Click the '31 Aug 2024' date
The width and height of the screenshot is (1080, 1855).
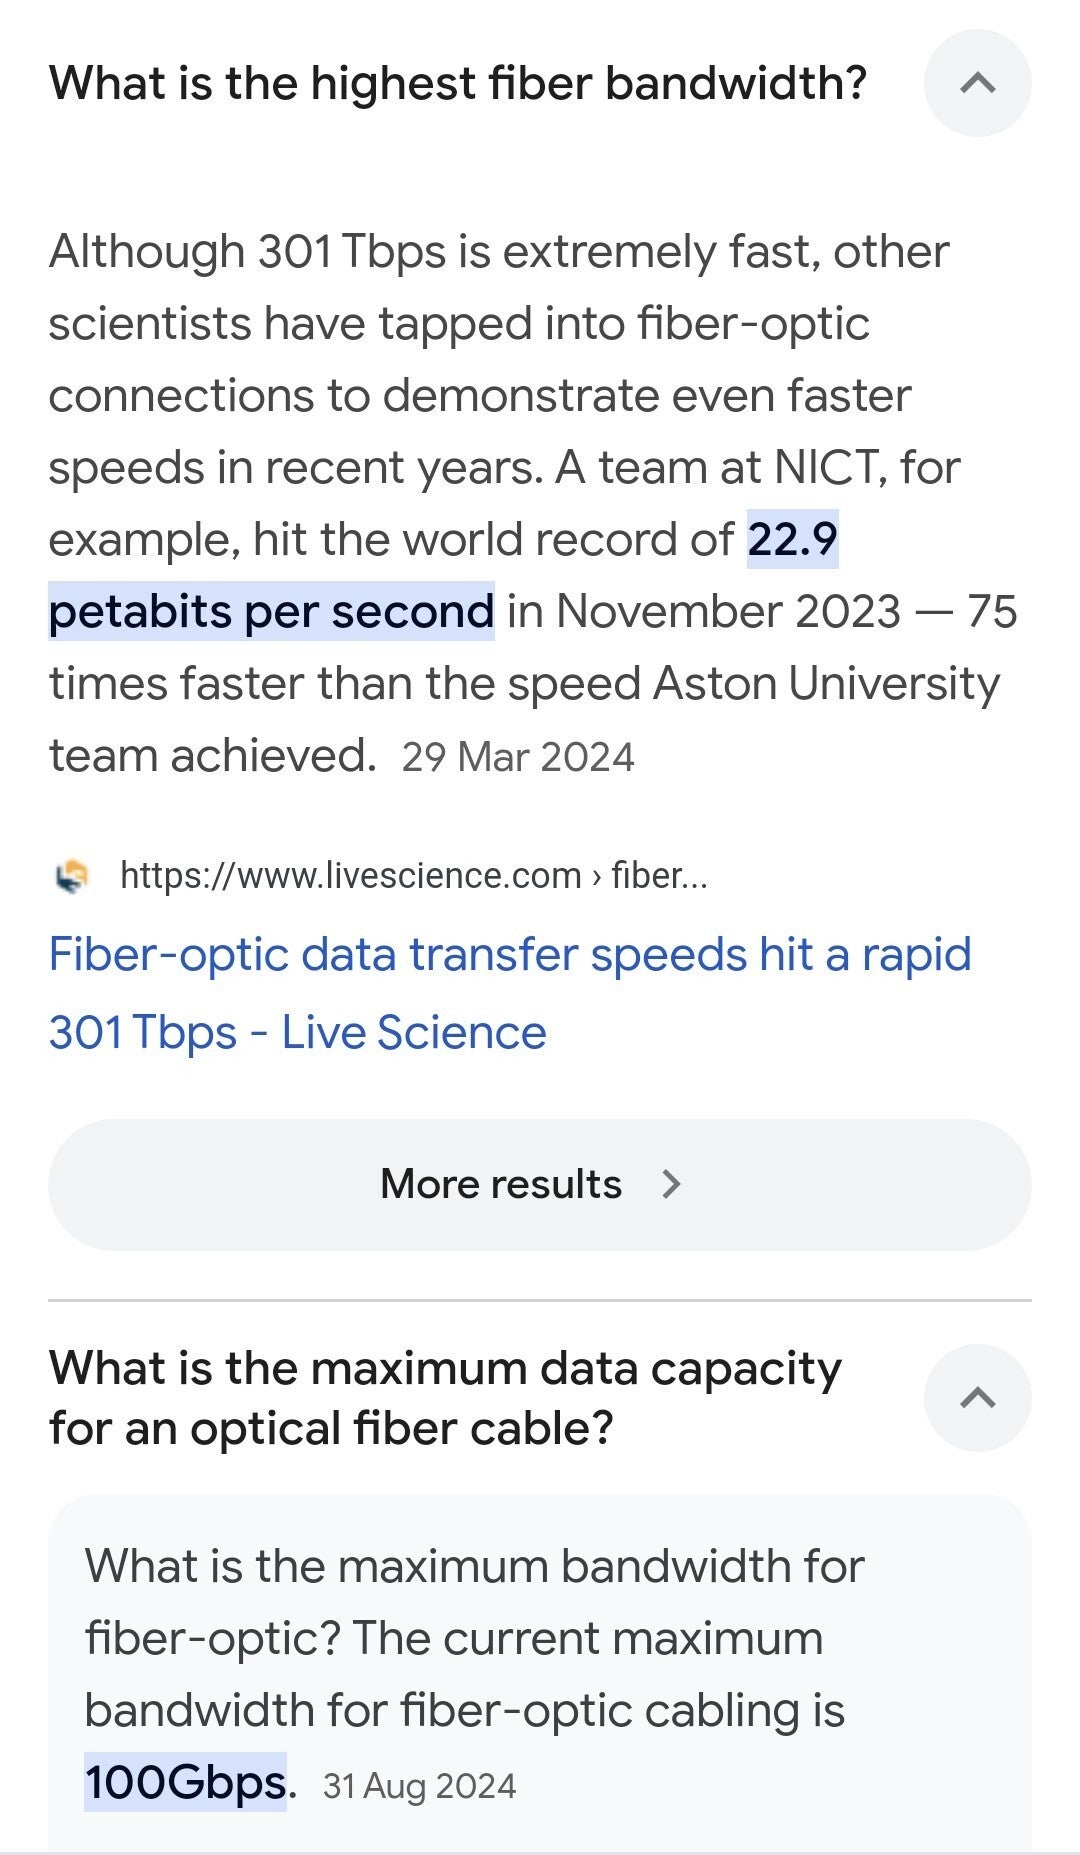point(419,1786)
